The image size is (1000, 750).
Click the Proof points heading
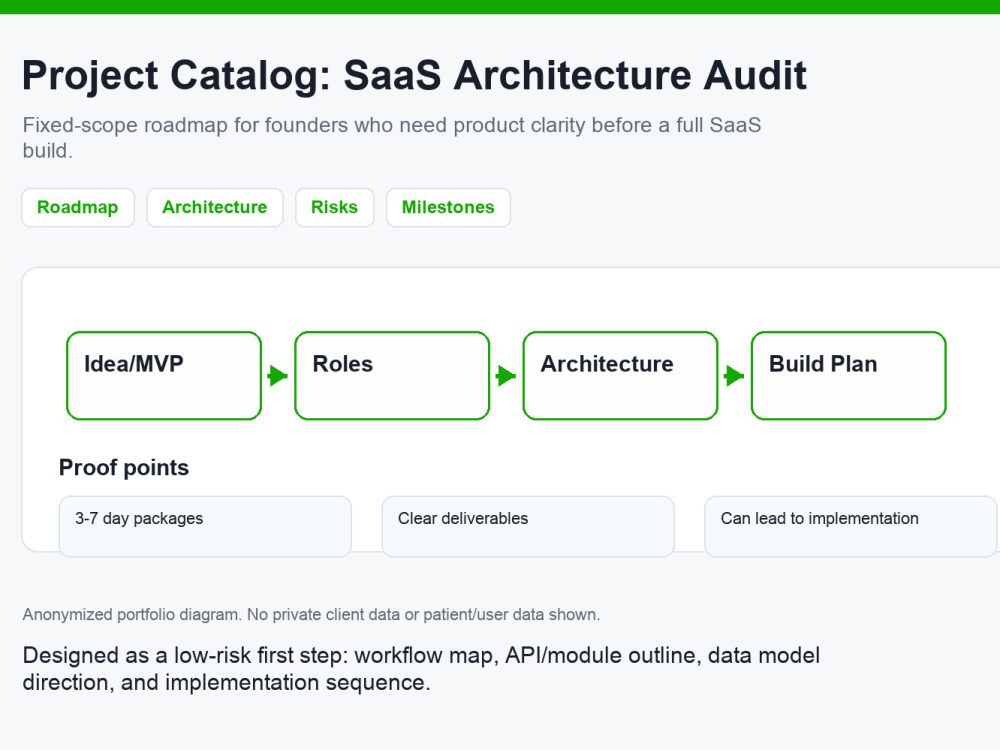(x=124, y=467)
